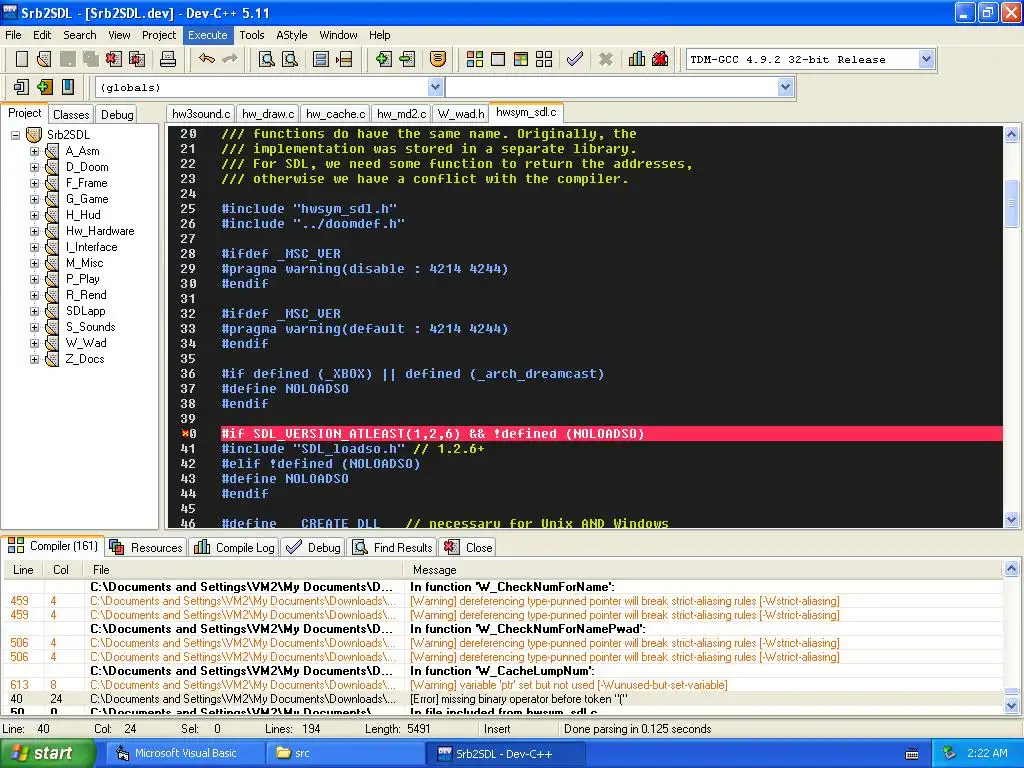This screenshot has height=768, width=1024.
Task: Open the src folder taskbar item
Action: point(345,754)
